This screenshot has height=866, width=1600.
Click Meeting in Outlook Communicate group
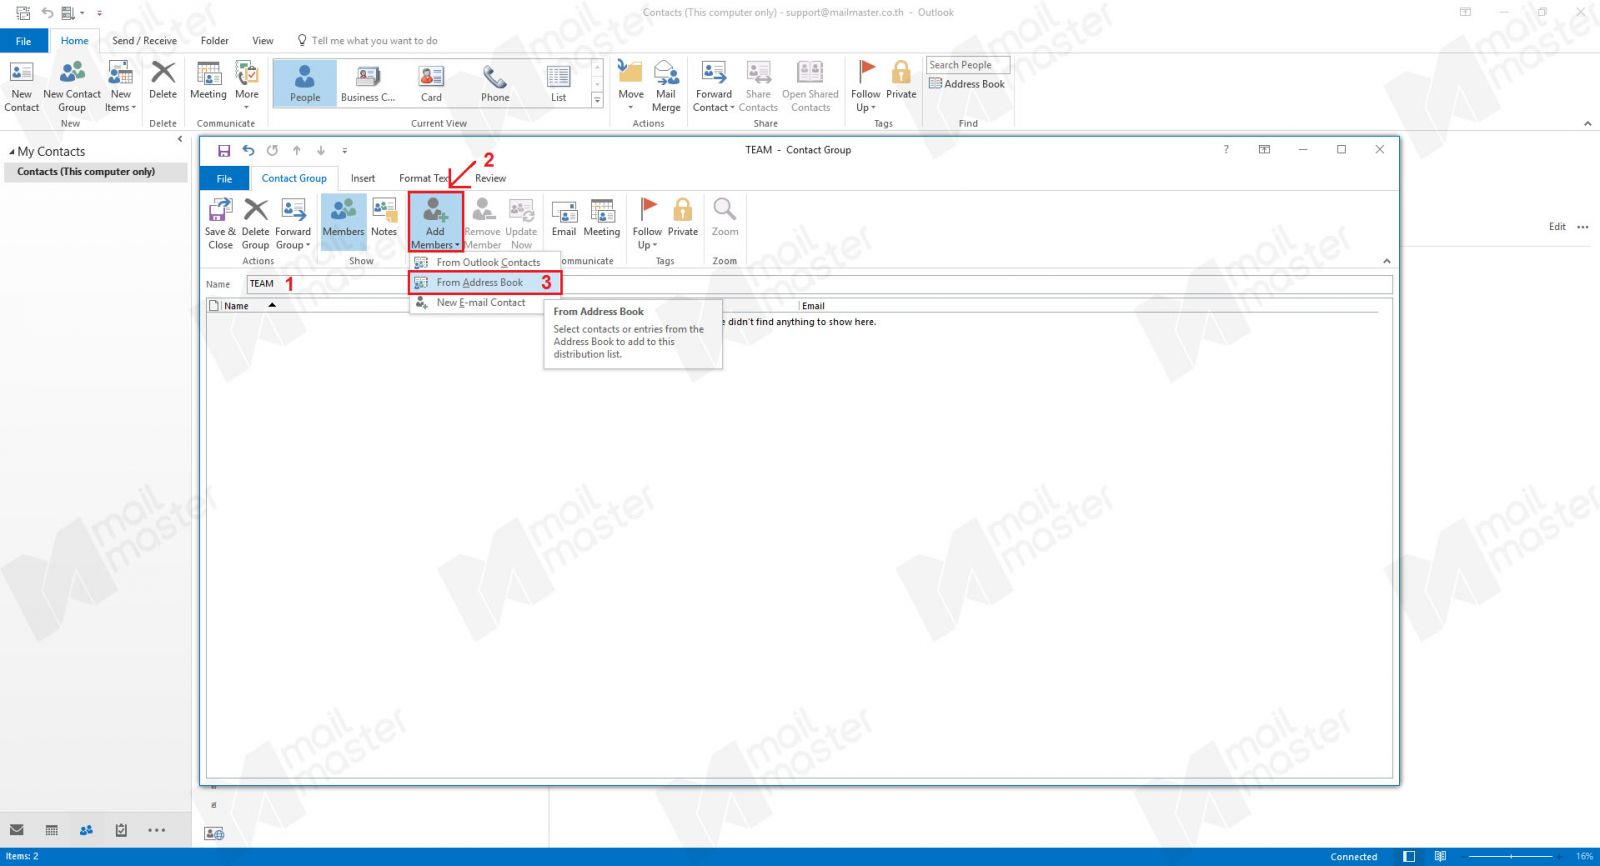point(208,80)
